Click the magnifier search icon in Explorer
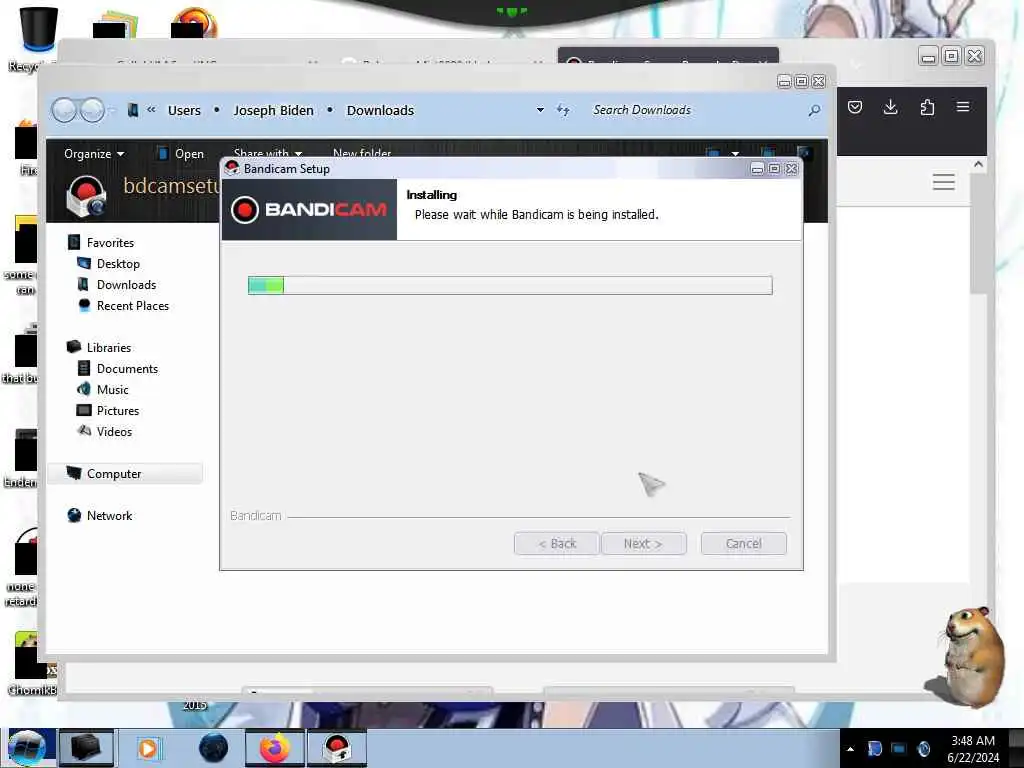Screen dimensions: 1024x768 pos(814,110)
